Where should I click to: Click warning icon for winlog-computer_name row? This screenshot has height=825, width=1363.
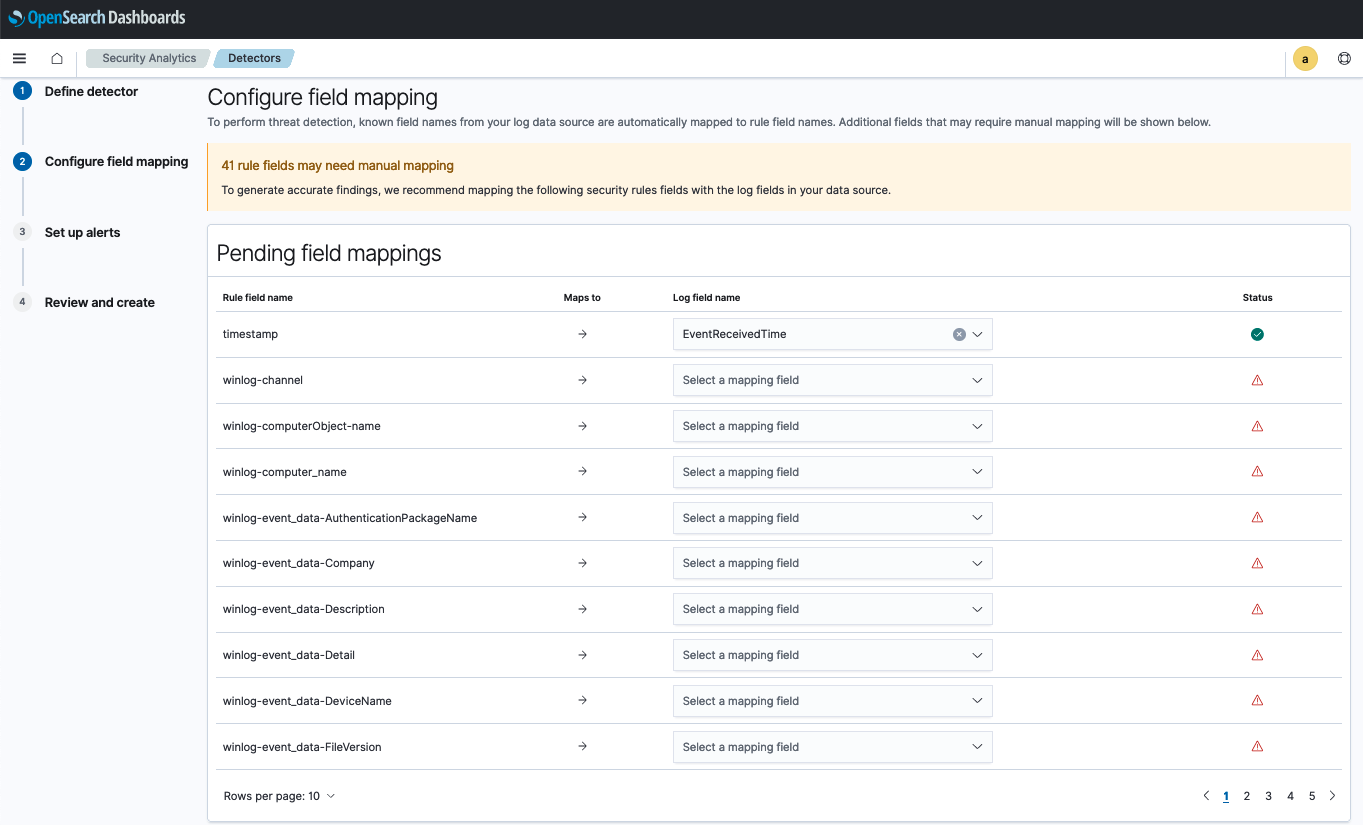click(x=1257, y=471)
